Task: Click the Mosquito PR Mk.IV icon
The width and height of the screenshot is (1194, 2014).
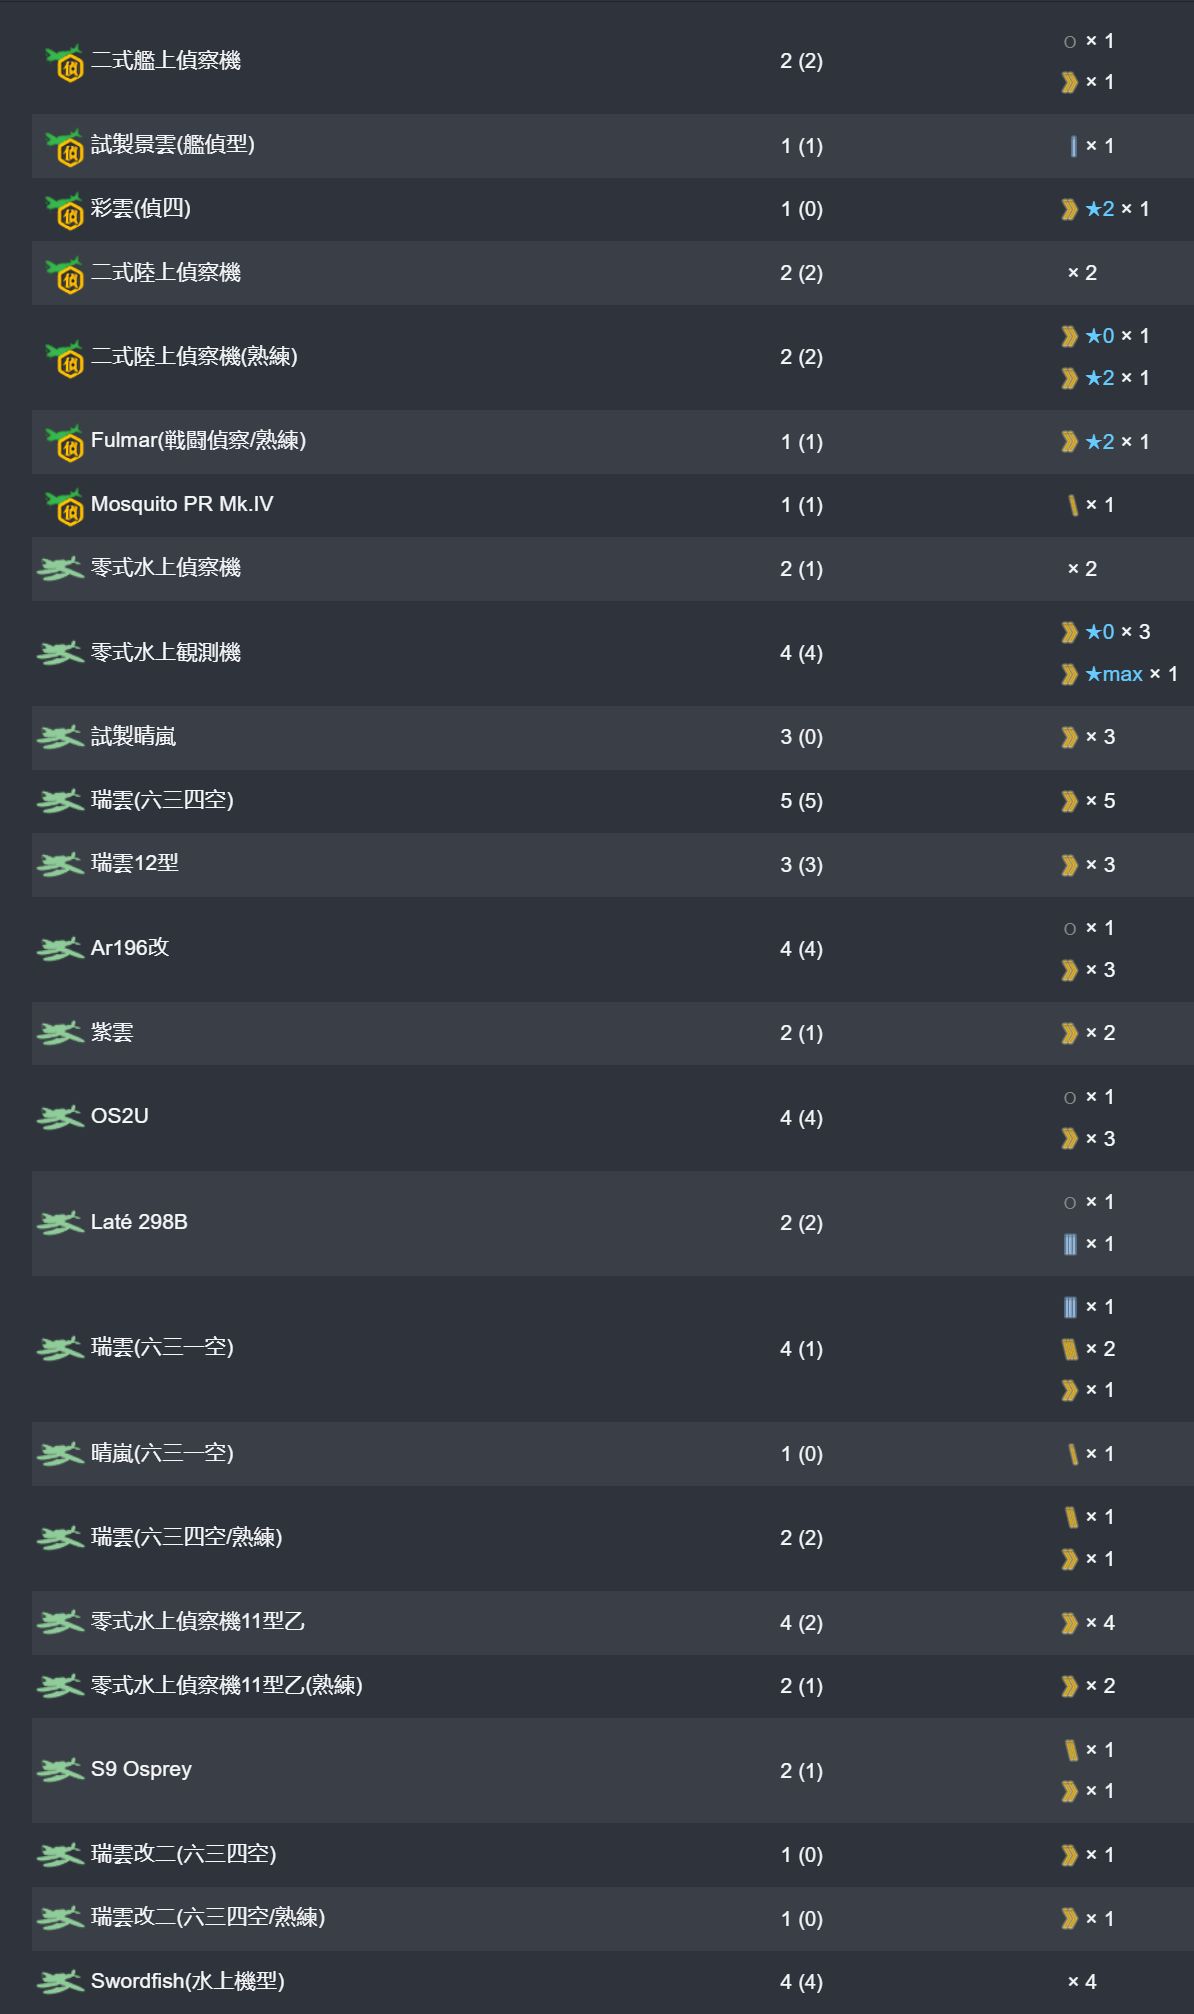Action: [65, 507]
